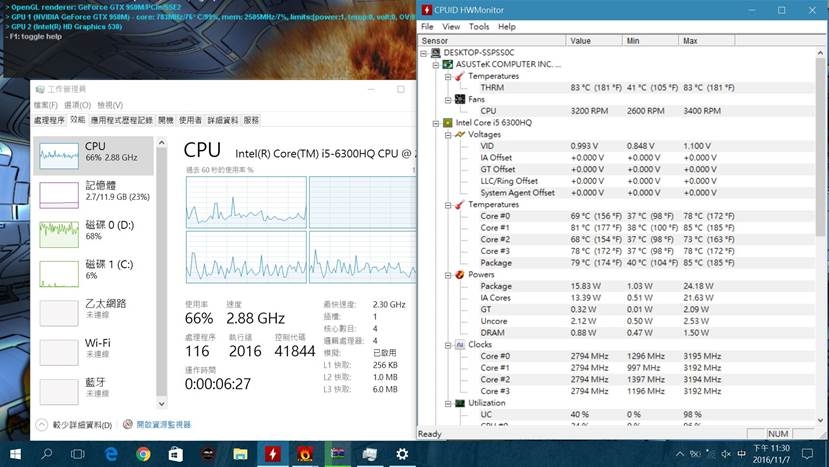
Task: Click the HWMonitor title bar logo icon
Action: (x=426, y=10)
